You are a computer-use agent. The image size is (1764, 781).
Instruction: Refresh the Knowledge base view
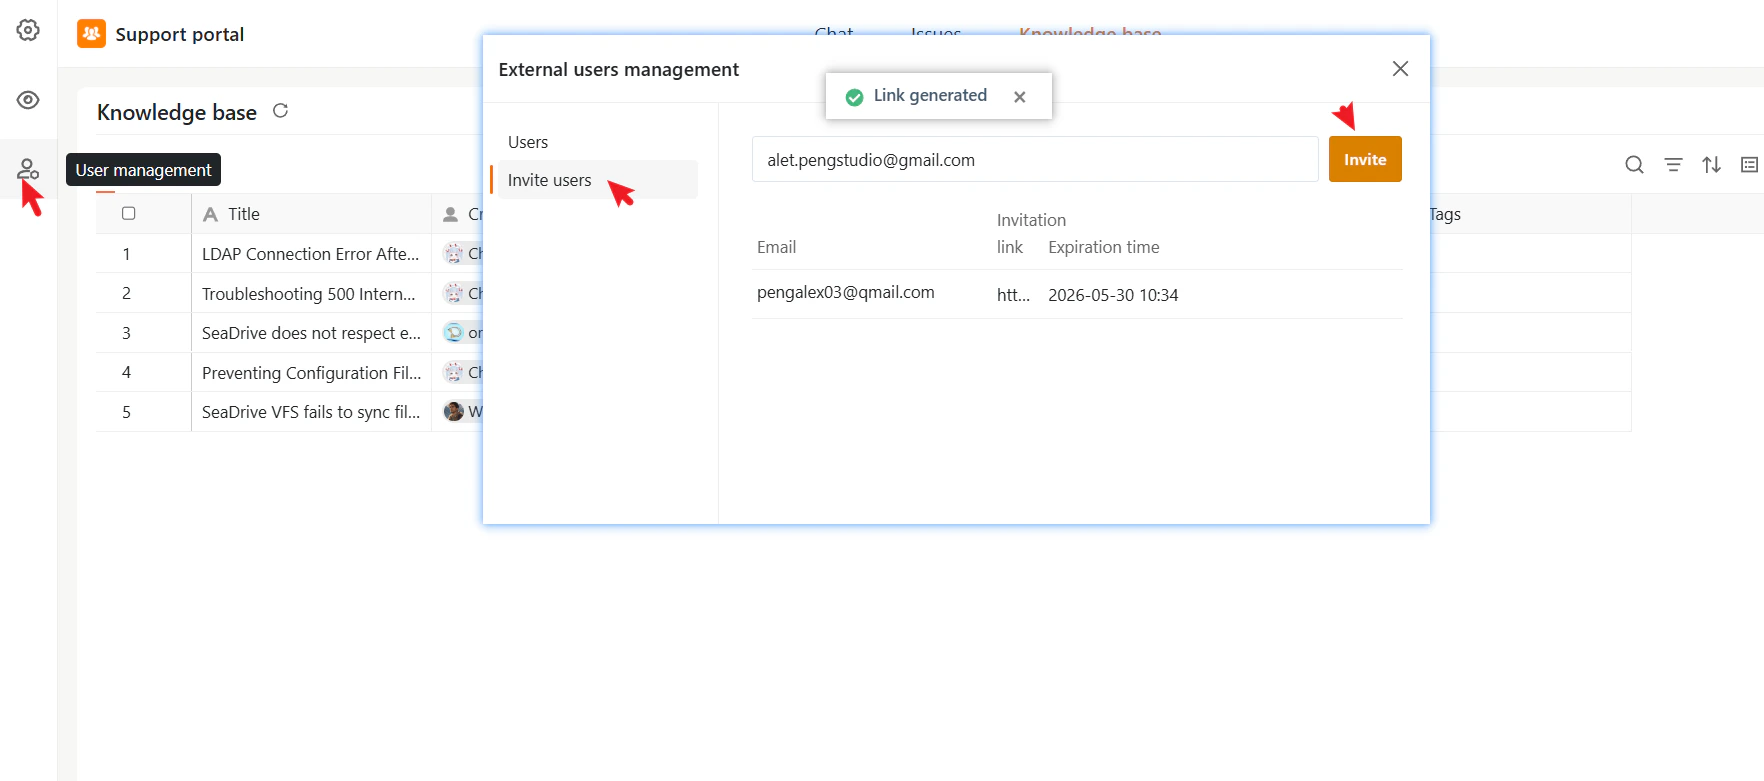coord(280,111)
